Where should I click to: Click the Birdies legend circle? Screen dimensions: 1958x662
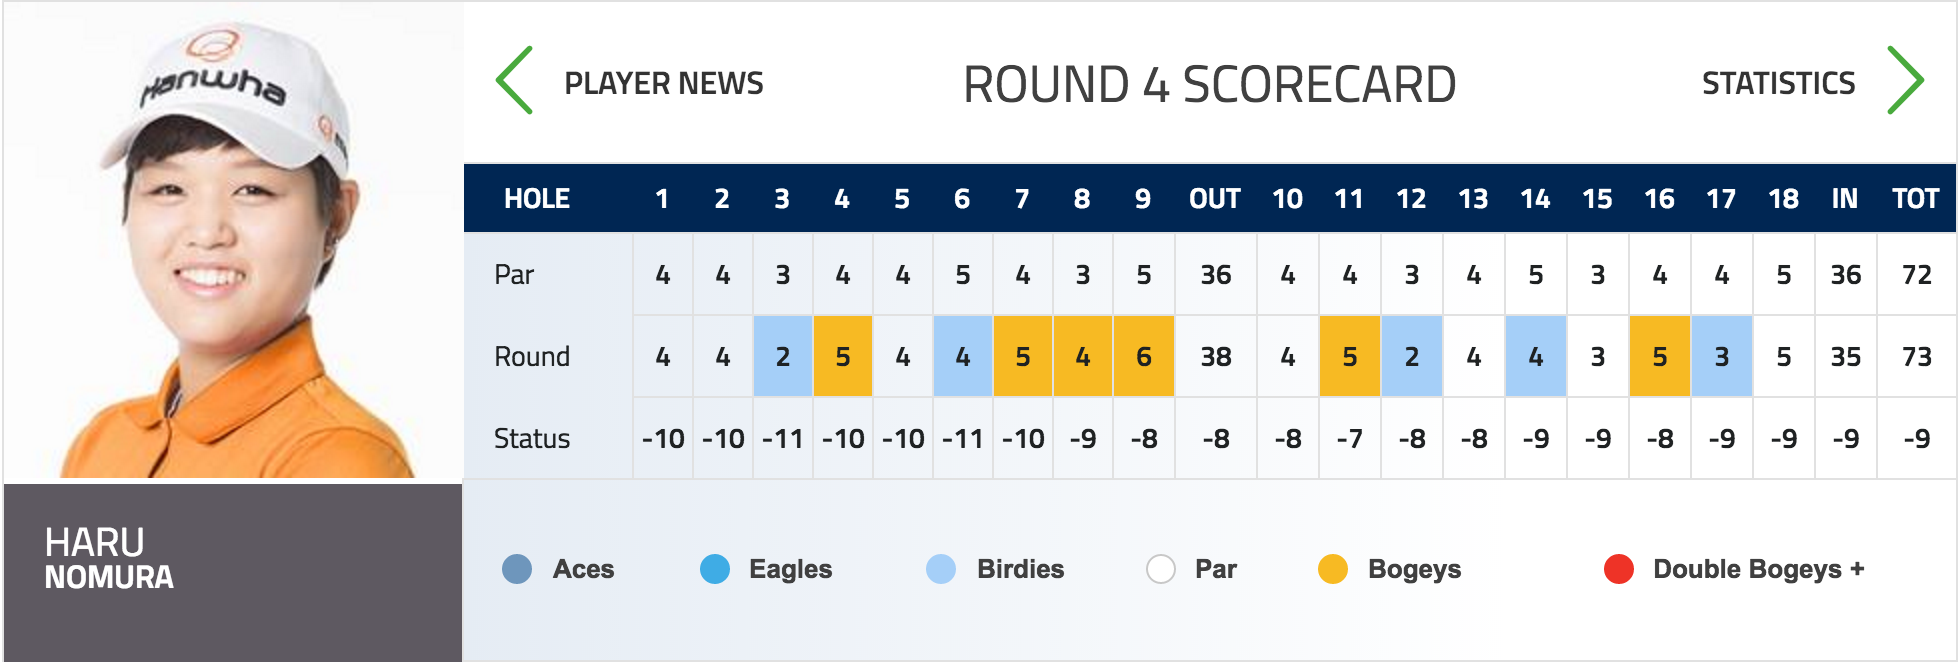tap(941, 569)
